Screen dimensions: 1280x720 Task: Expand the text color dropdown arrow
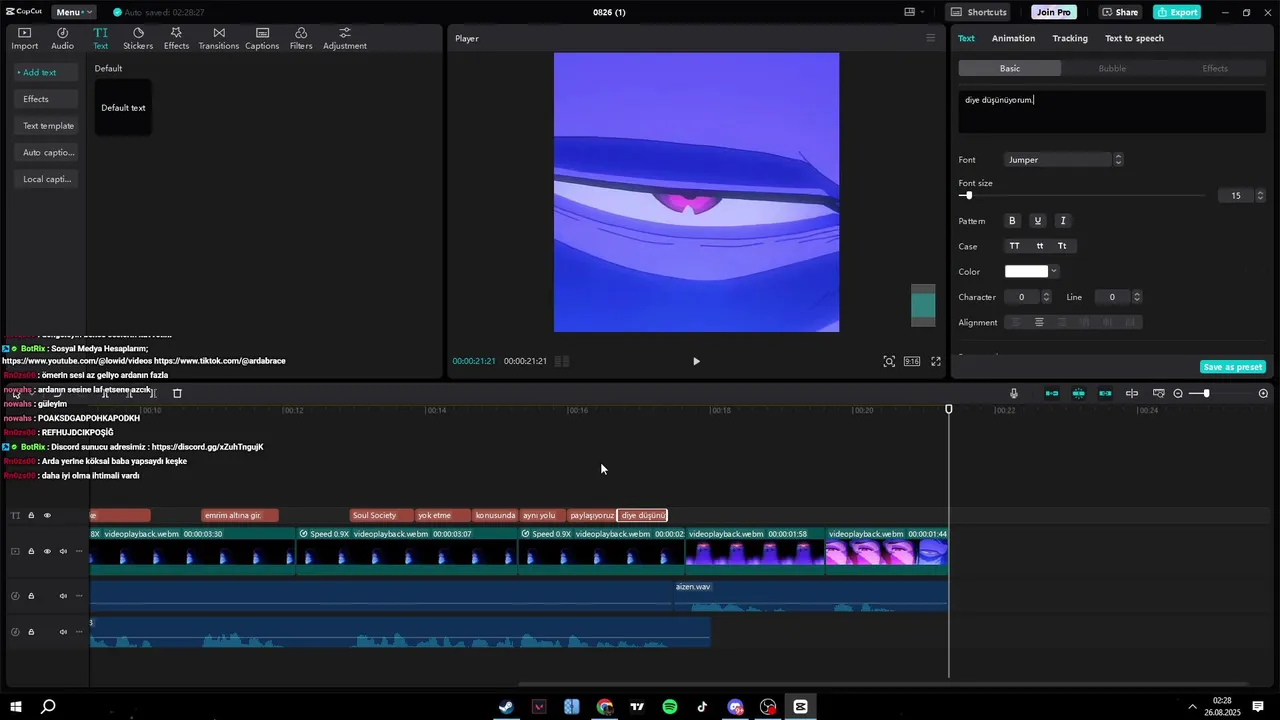(x=1053, y=272)
